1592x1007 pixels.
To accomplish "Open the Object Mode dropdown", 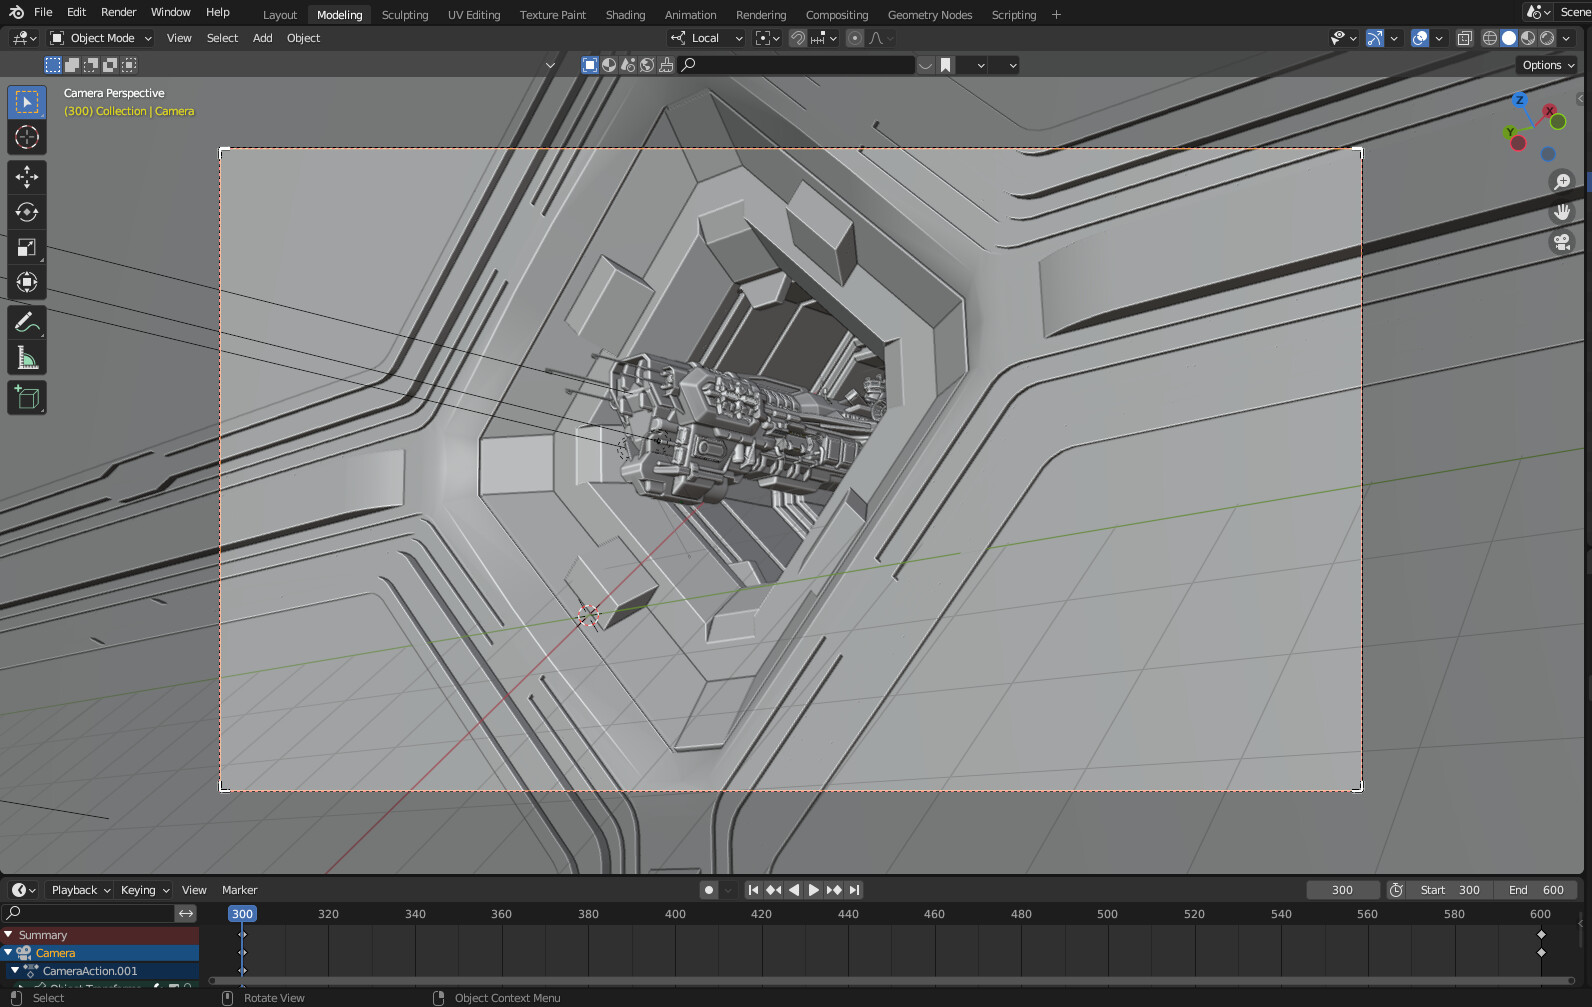I will 102,38.
